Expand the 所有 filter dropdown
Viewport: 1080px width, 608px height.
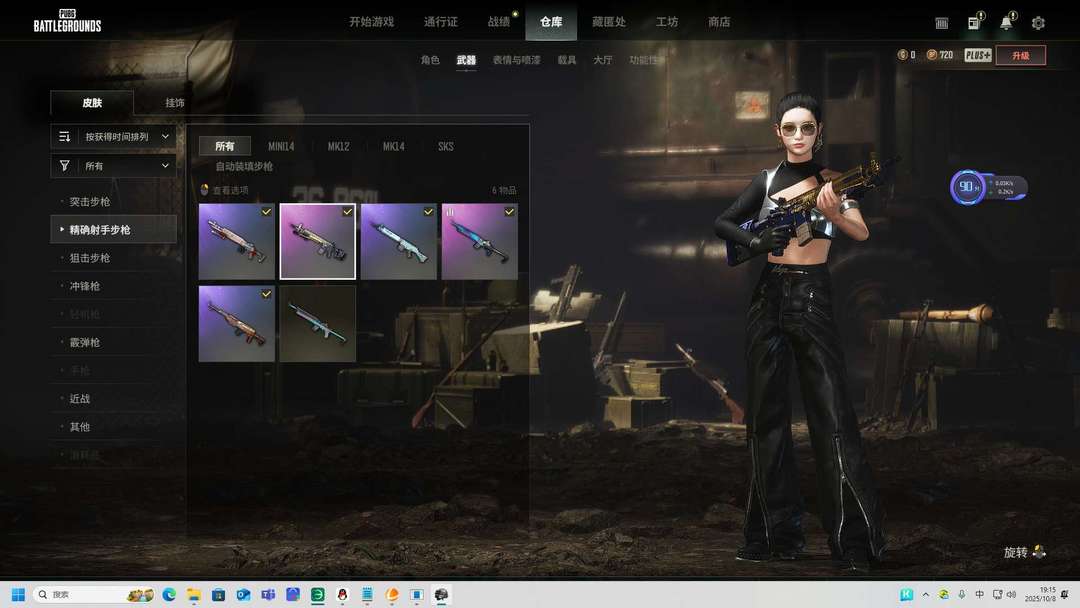point(114,166)
